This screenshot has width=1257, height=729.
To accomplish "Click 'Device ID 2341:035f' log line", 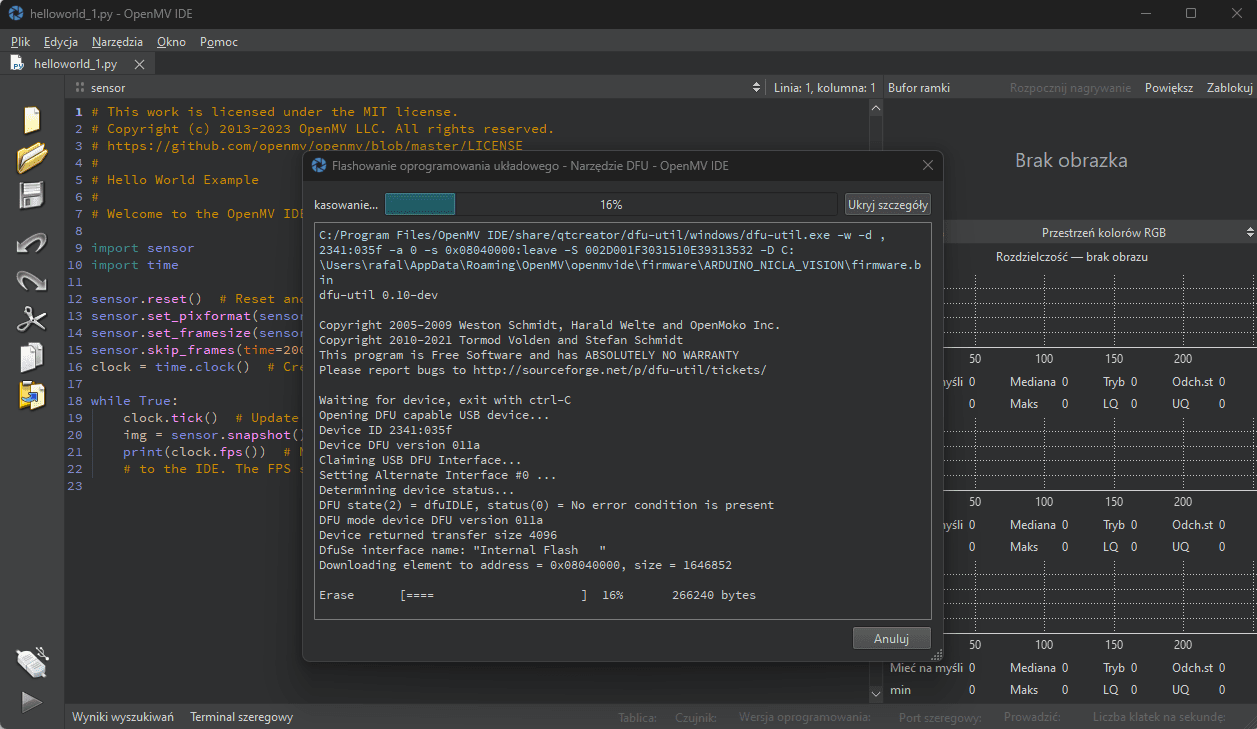I will (385, 430).
